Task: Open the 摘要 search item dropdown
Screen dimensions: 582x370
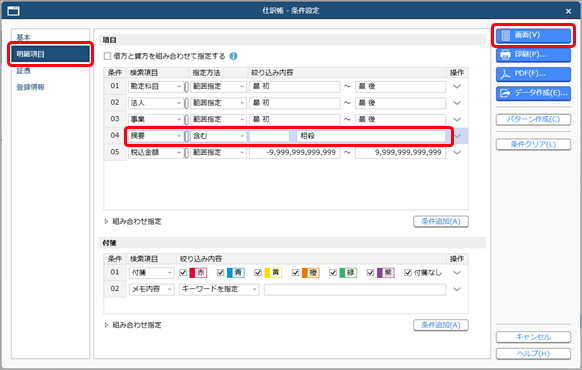Action: 155,136
